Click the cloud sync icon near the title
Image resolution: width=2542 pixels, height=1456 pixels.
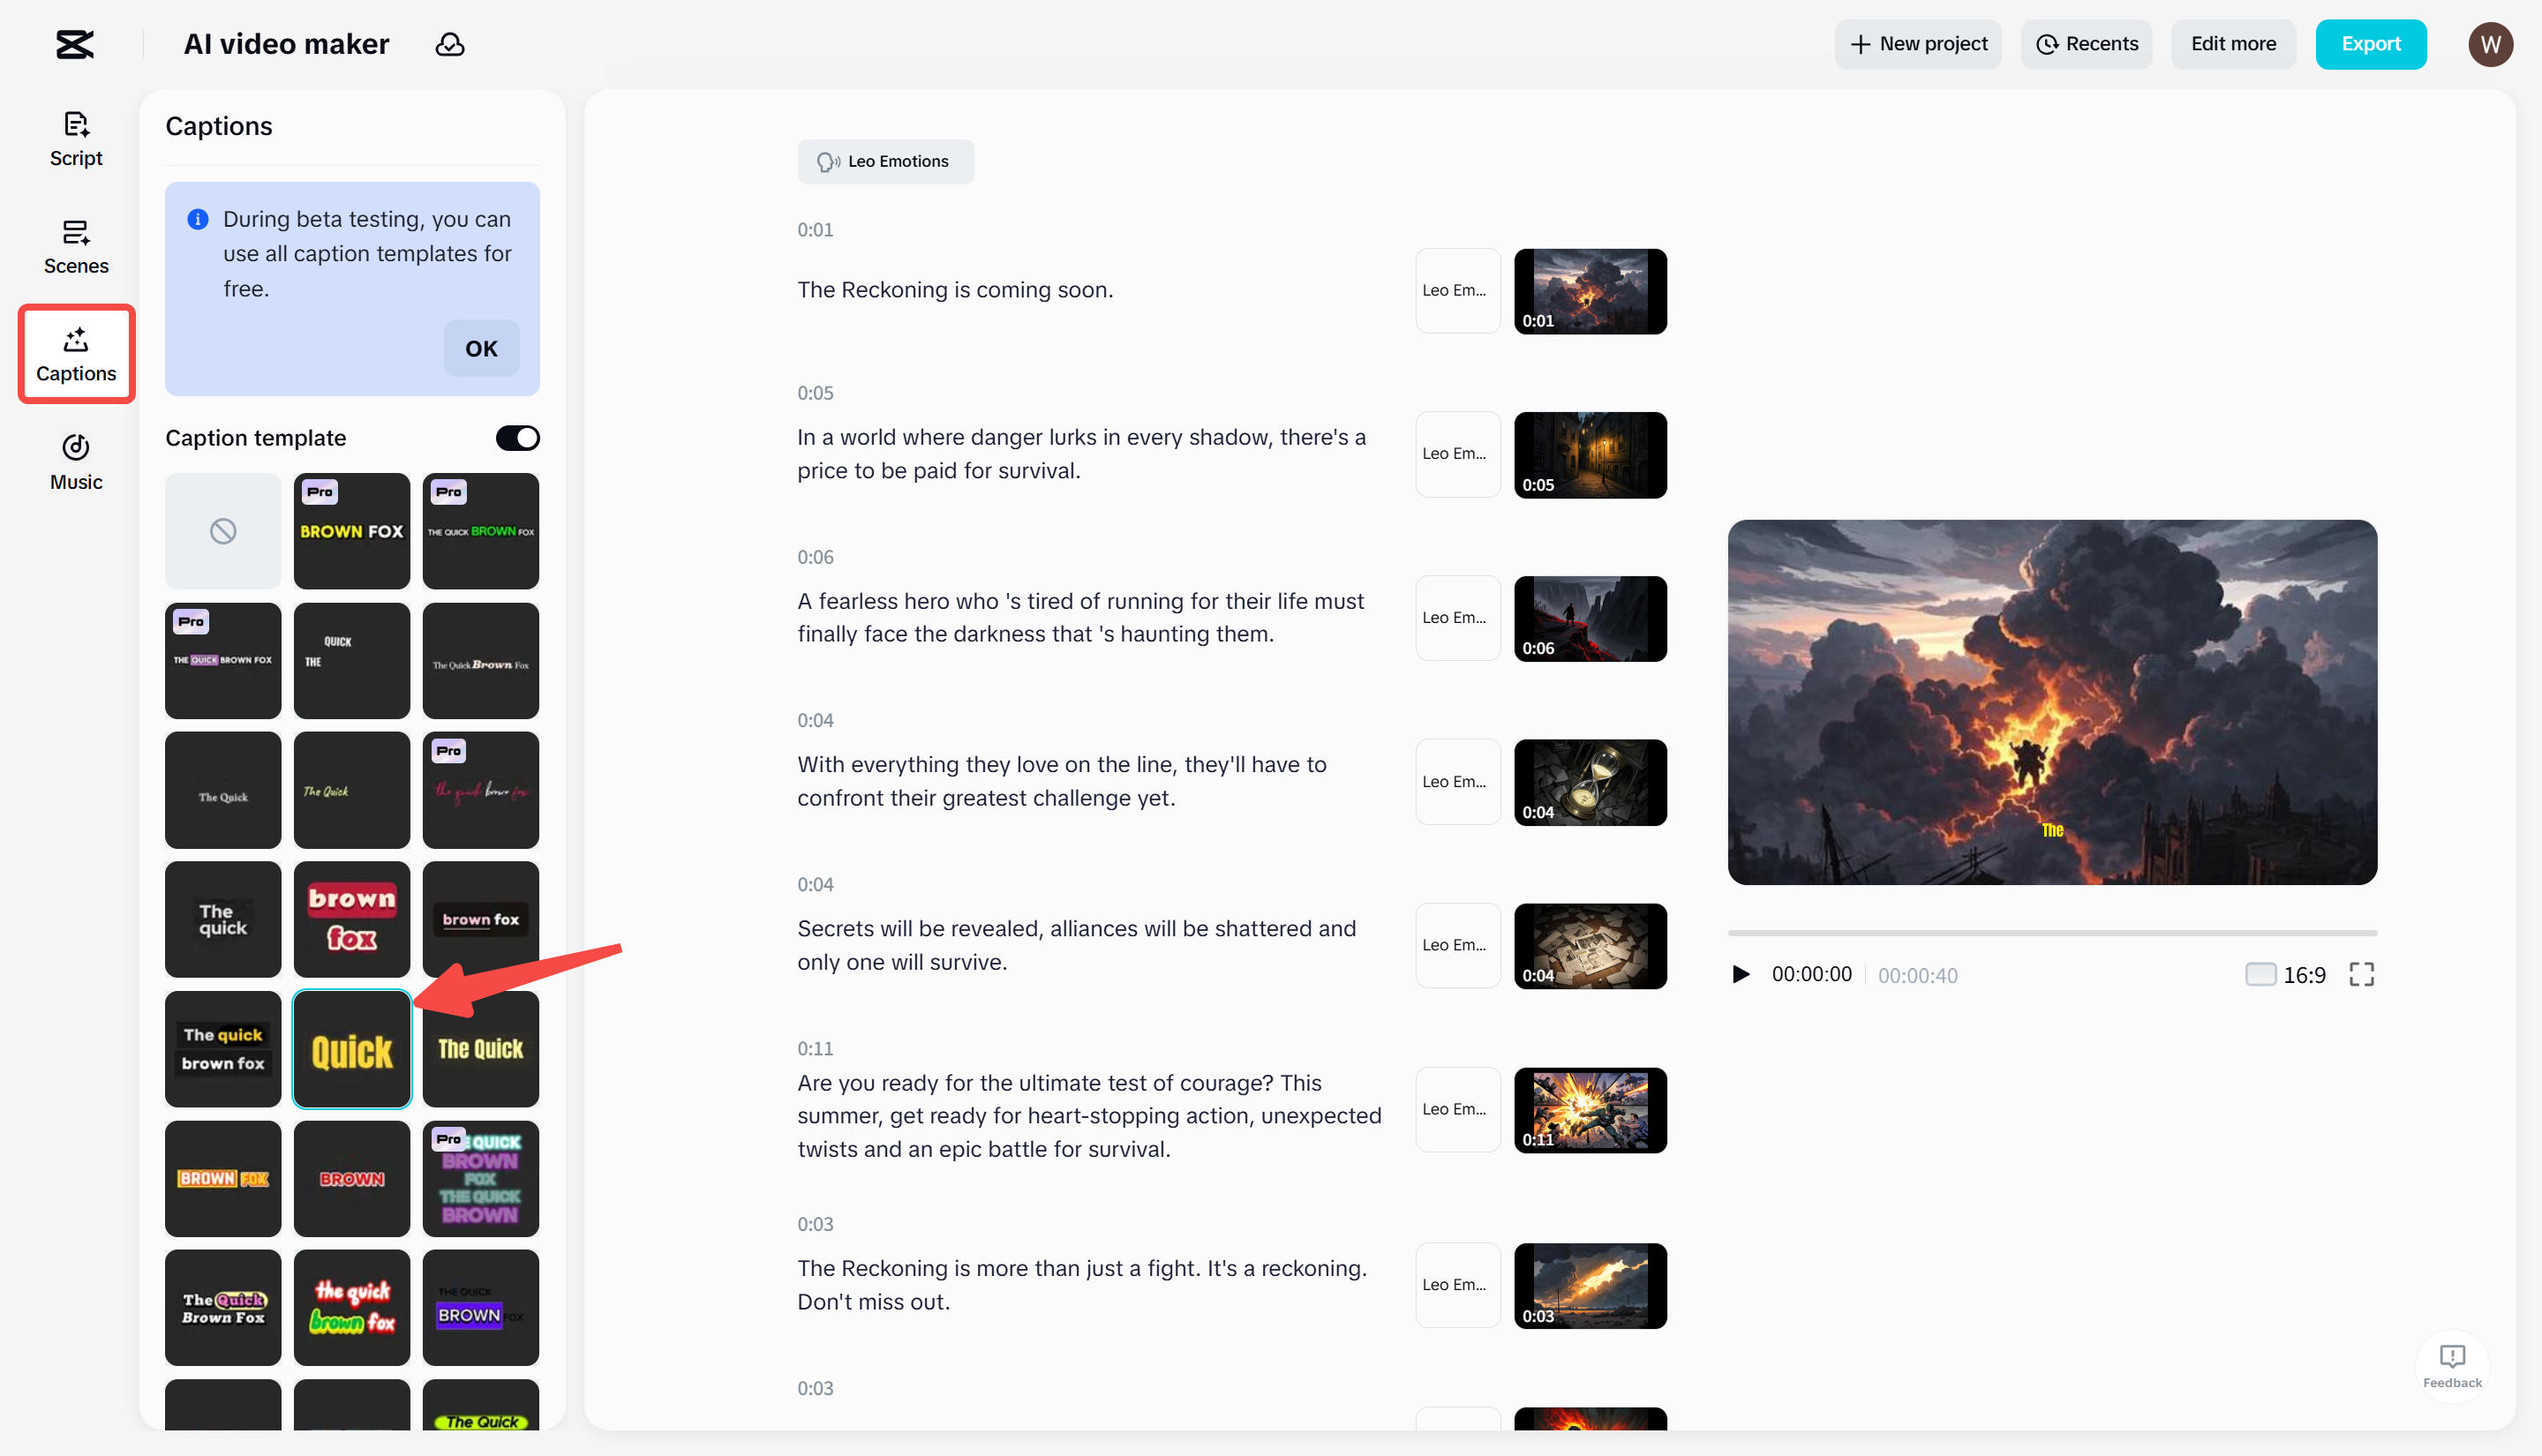pyautogui.click(x=450, y=44)
